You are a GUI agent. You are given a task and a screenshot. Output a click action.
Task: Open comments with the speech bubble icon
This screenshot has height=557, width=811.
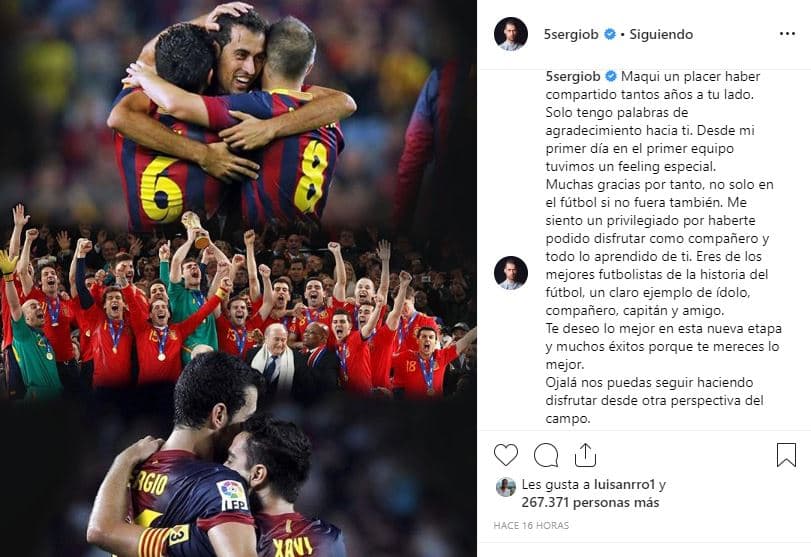[x=546, y=455]
